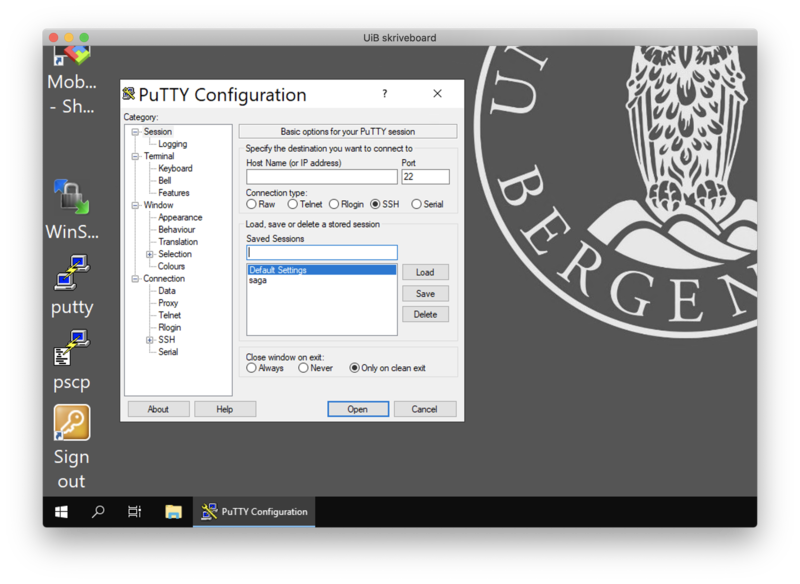Open the WinSCP desktop icon
Viewport: 800px width, 584px height.
[x=71, y=197]
